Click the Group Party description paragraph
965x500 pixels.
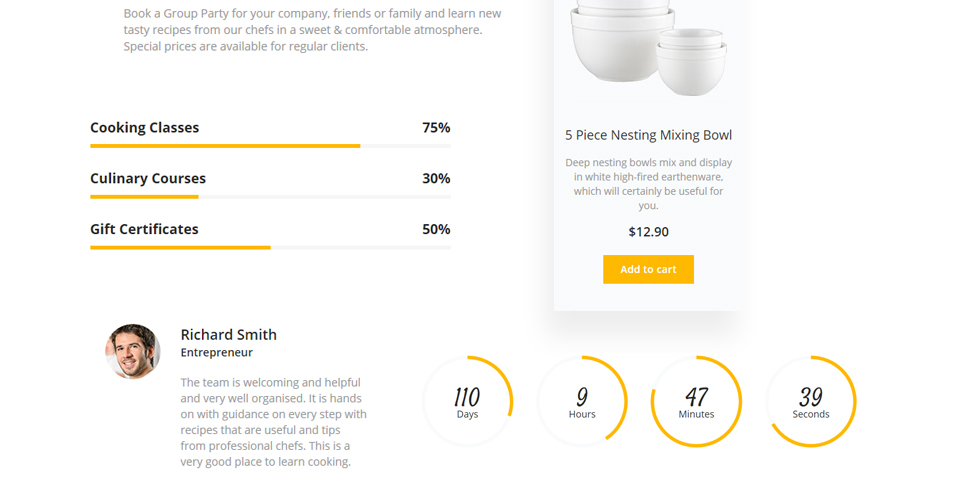pos(312,30)
